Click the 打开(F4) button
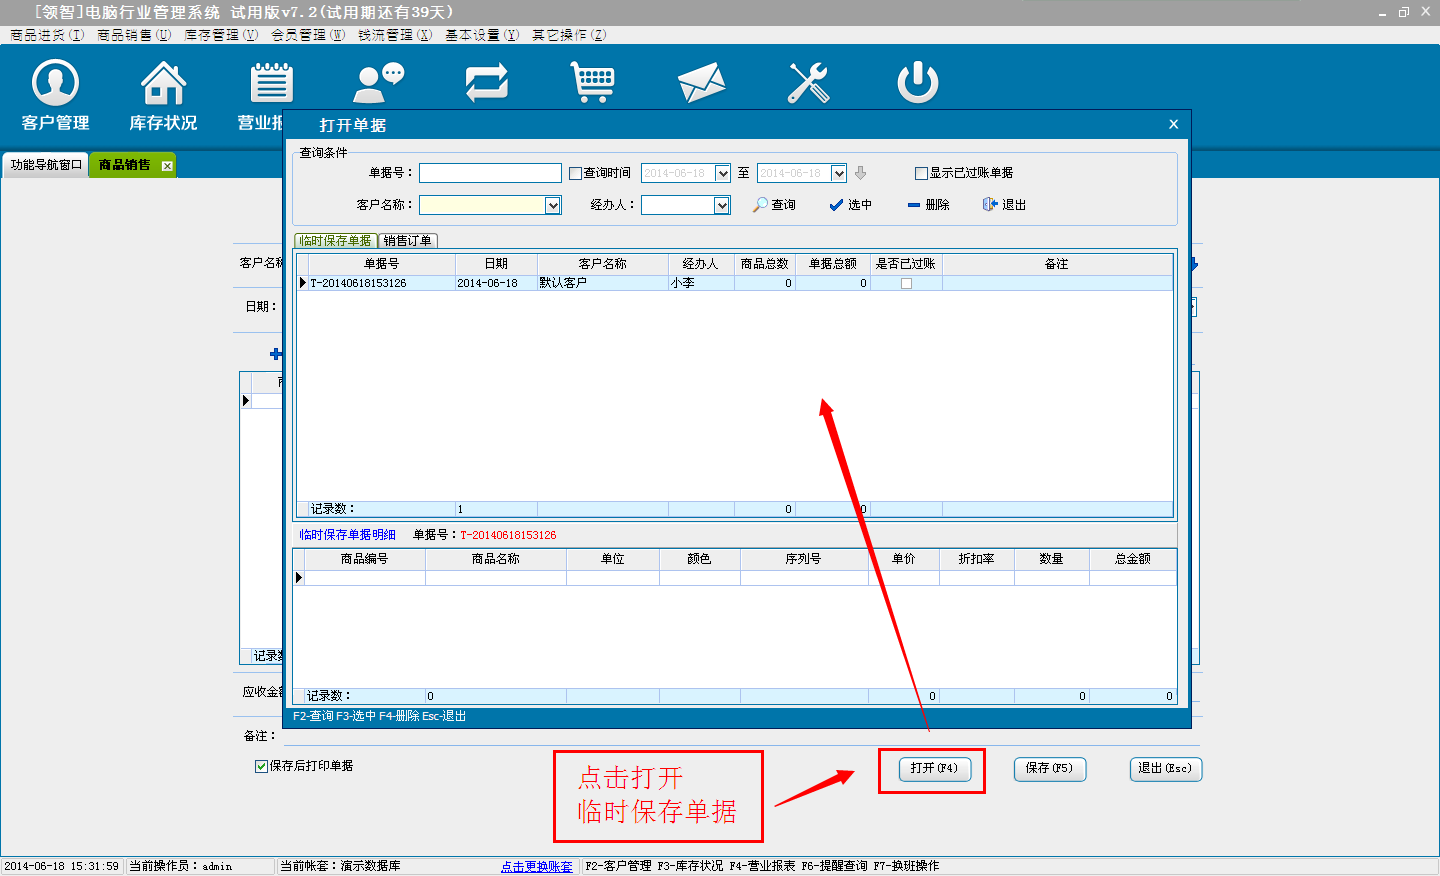 [x=934, y=769]
